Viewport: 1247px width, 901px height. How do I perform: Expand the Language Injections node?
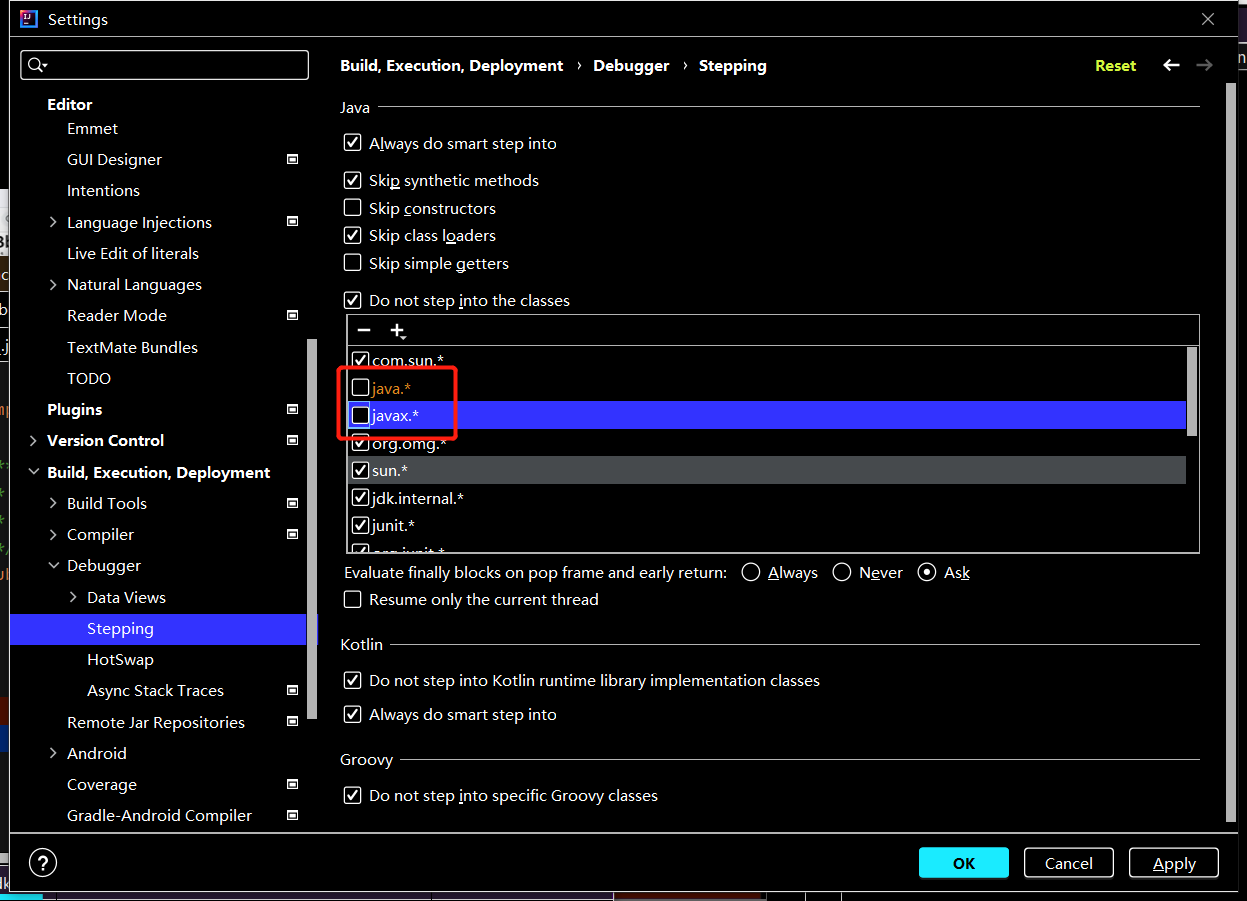tap(55, 222)
